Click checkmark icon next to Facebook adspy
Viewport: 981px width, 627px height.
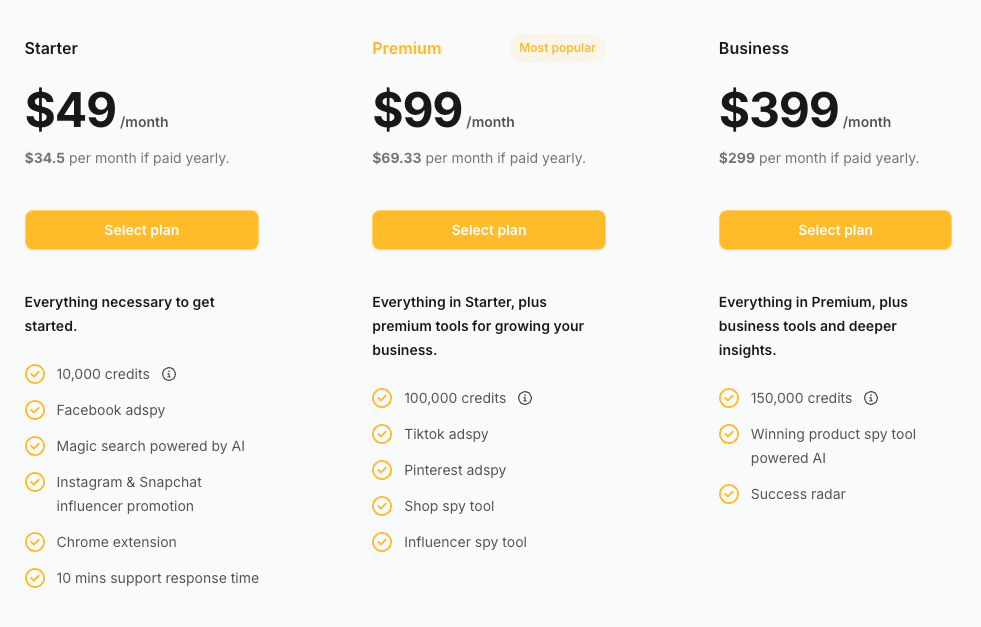(35, 410)
